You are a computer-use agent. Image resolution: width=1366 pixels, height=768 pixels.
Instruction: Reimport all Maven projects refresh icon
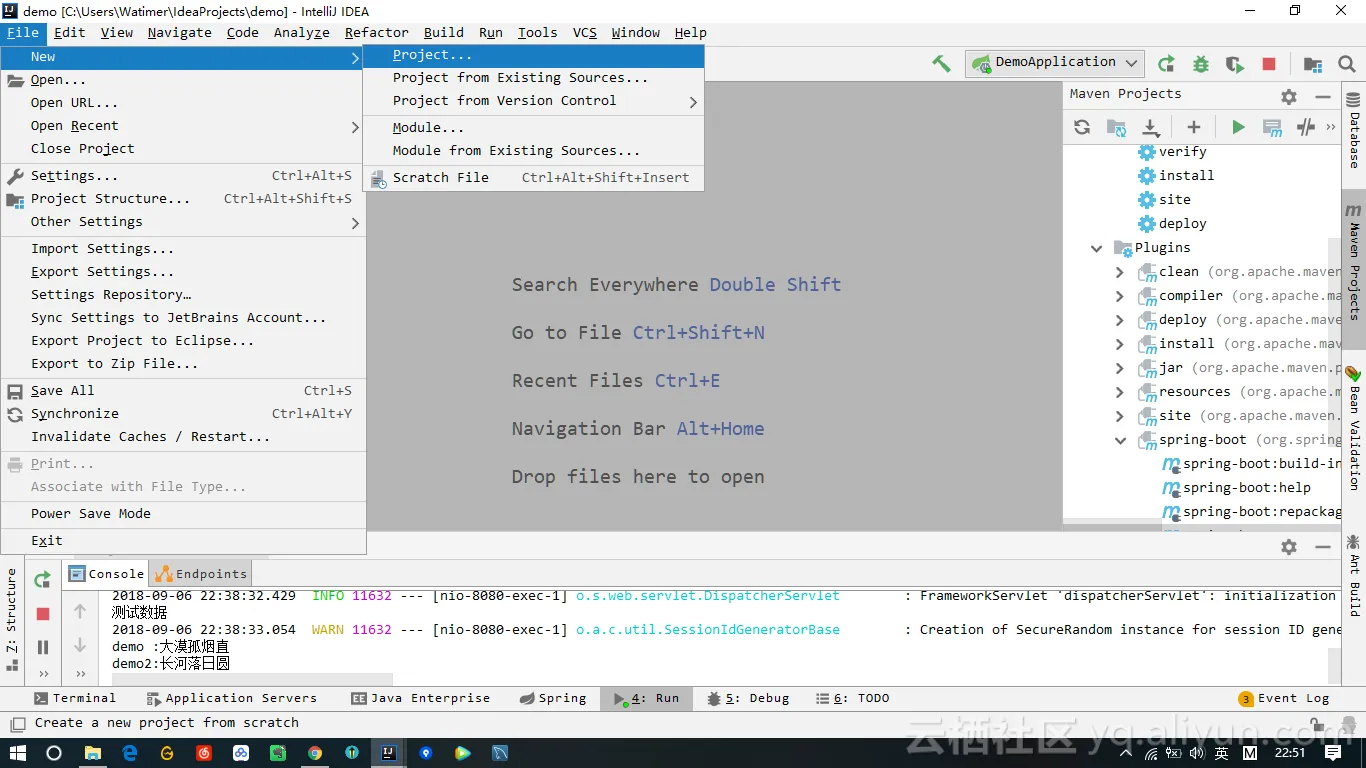tap(1082, 127)
